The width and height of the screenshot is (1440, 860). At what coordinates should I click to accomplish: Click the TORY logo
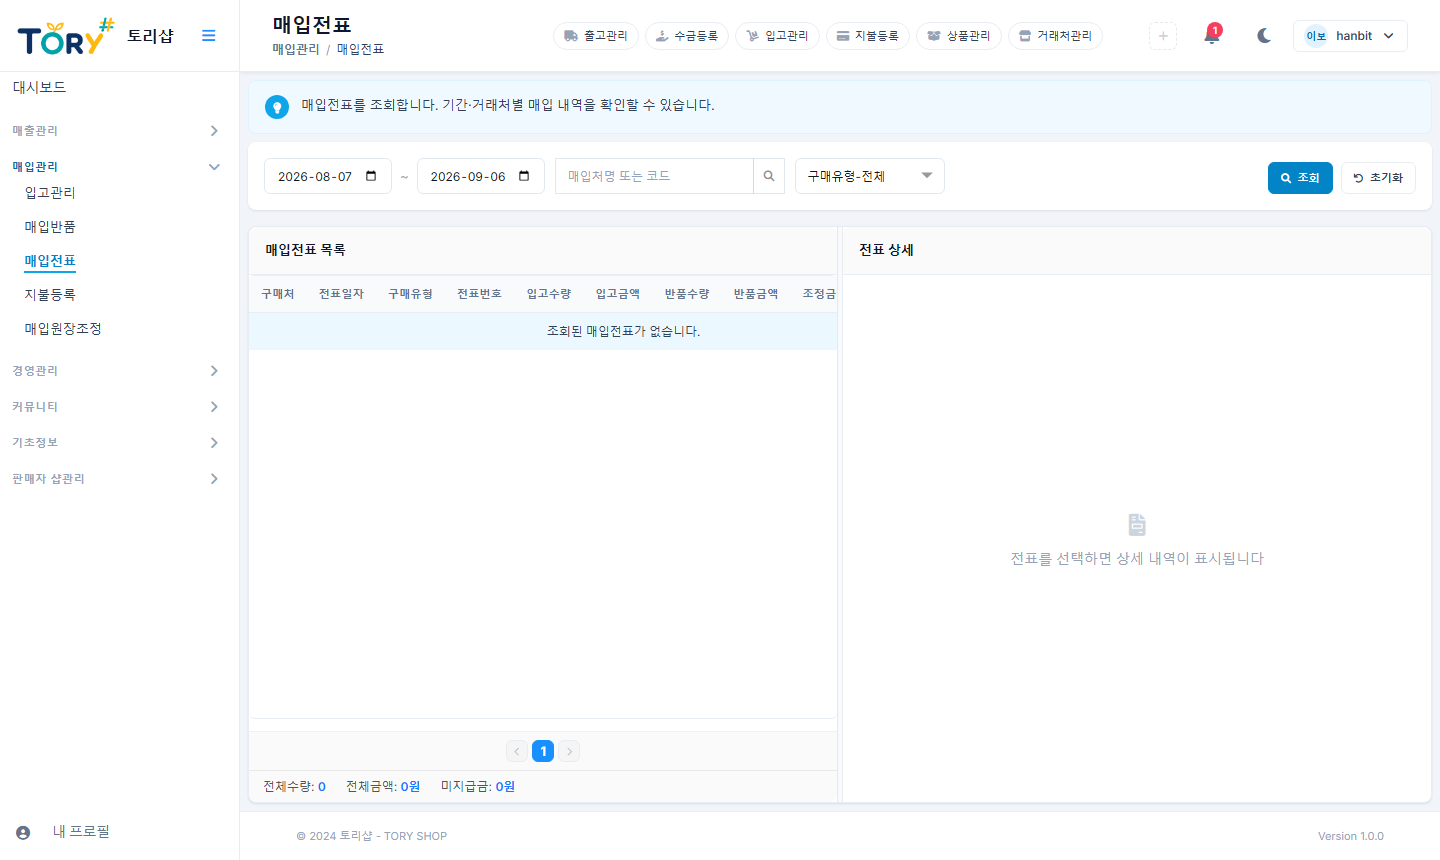[x=66, y=37]
